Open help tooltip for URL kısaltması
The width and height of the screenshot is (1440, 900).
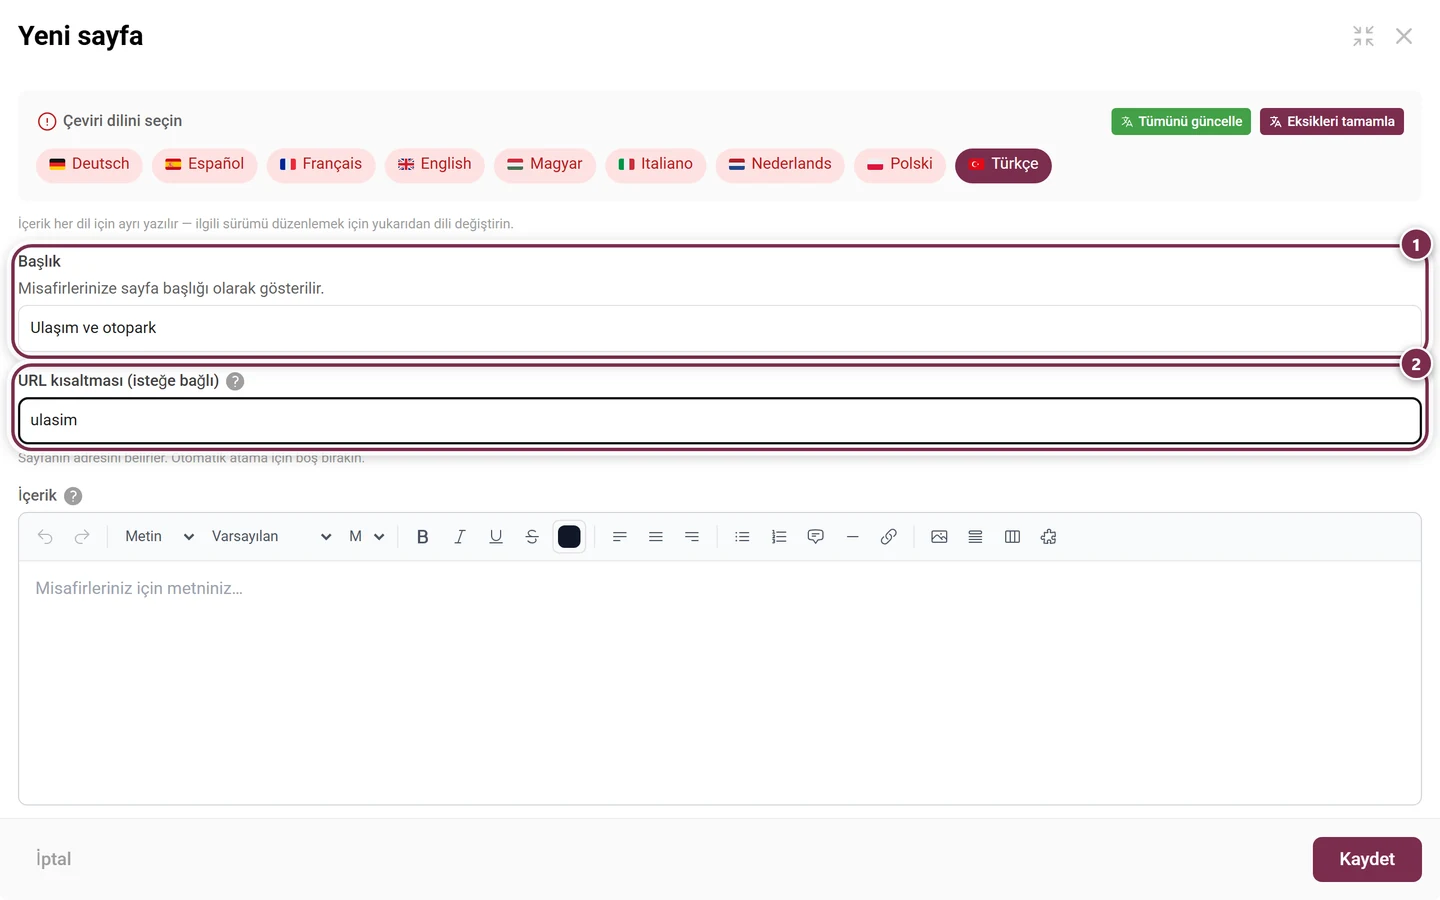pos(235,381)
